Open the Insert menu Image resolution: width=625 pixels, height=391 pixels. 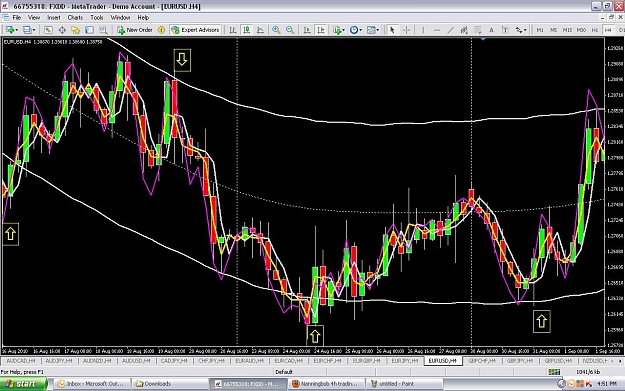point(54,18)
